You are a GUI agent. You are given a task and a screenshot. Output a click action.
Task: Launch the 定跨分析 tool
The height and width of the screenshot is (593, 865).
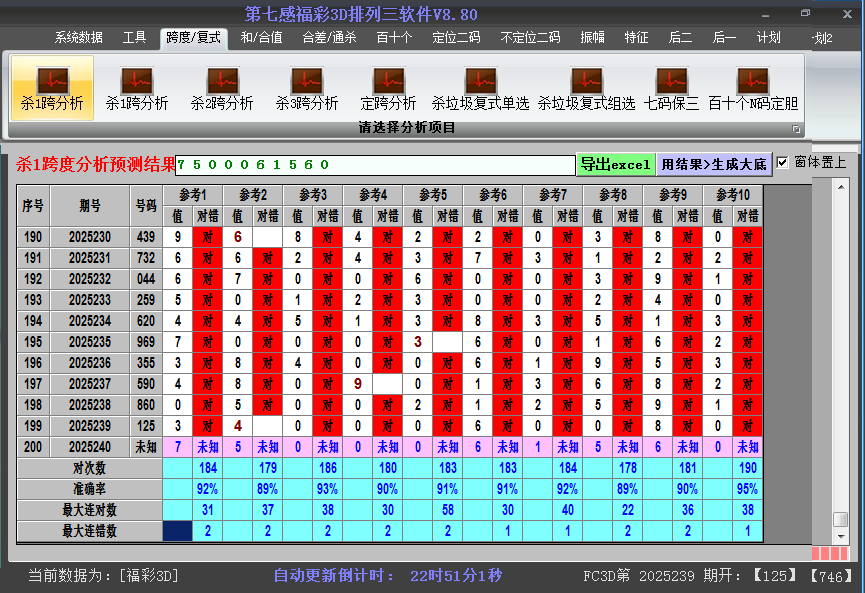point(388,88)
